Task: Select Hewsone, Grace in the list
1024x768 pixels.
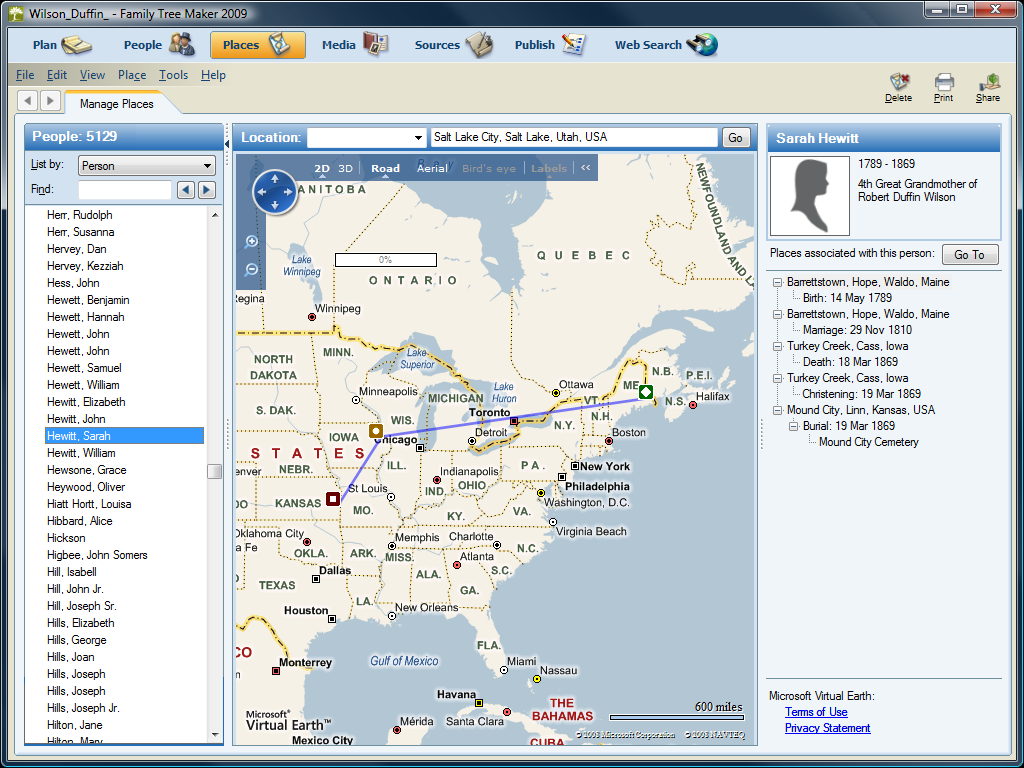Action: pyautogui.click(x=87, y=470)
